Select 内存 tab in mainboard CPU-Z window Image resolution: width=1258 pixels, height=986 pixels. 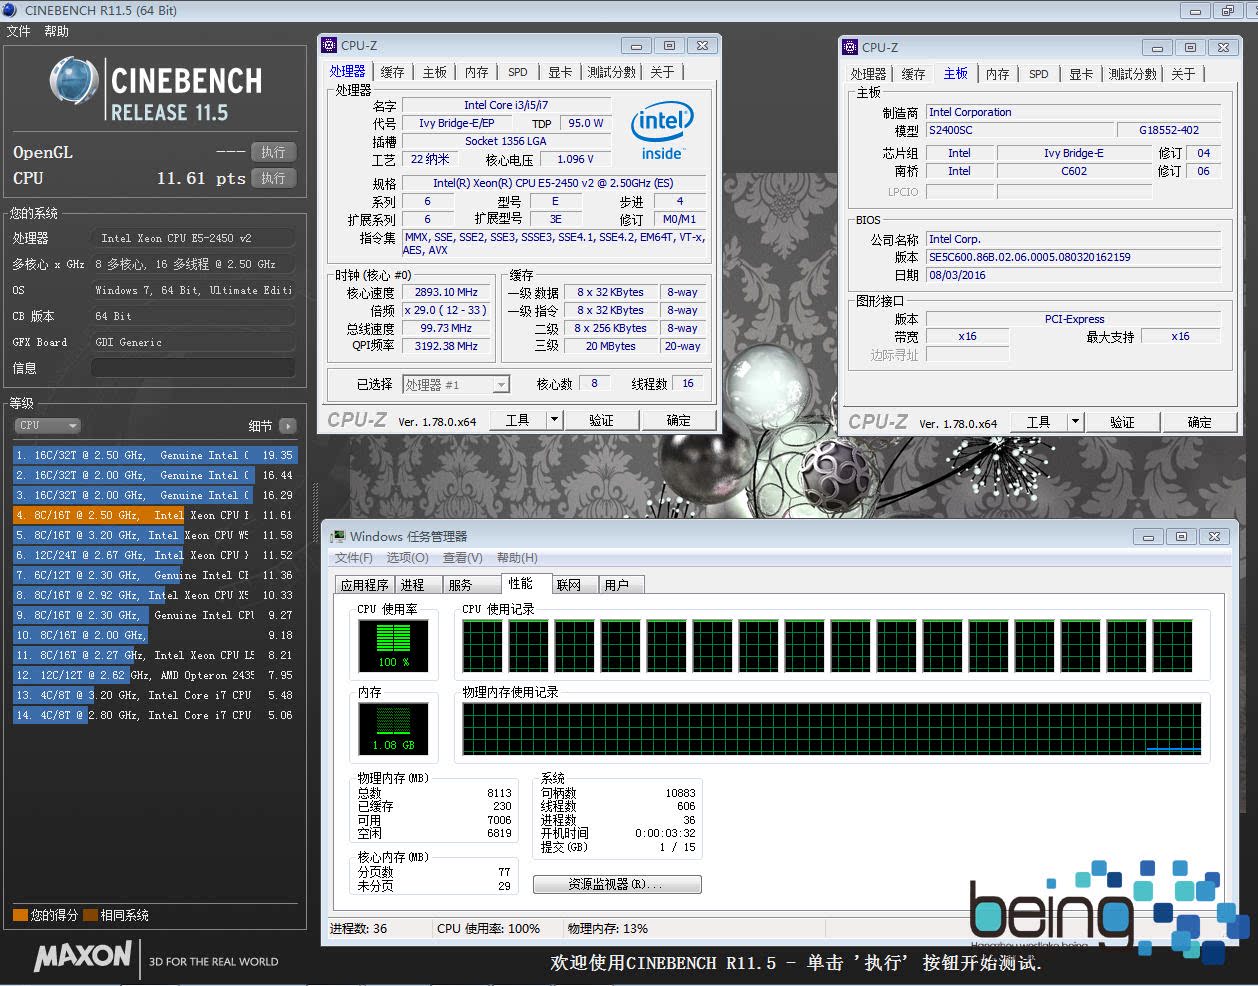point(998,74)
